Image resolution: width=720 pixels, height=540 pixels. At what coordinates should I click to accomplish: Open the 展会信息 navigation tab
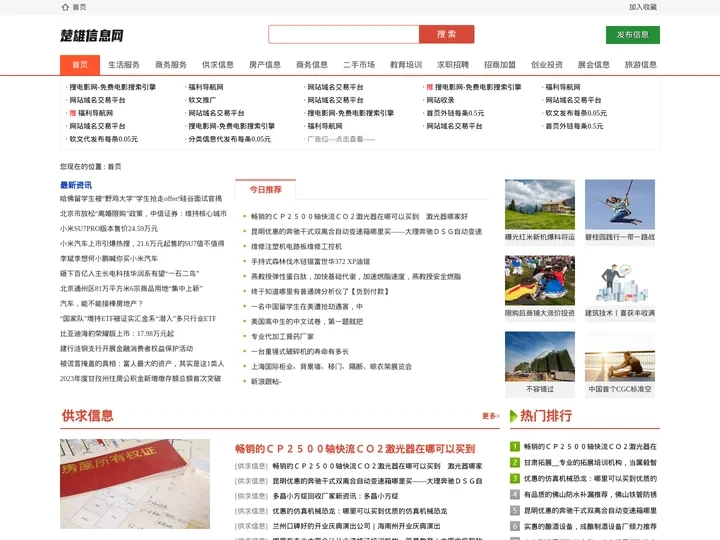point(594,65)
